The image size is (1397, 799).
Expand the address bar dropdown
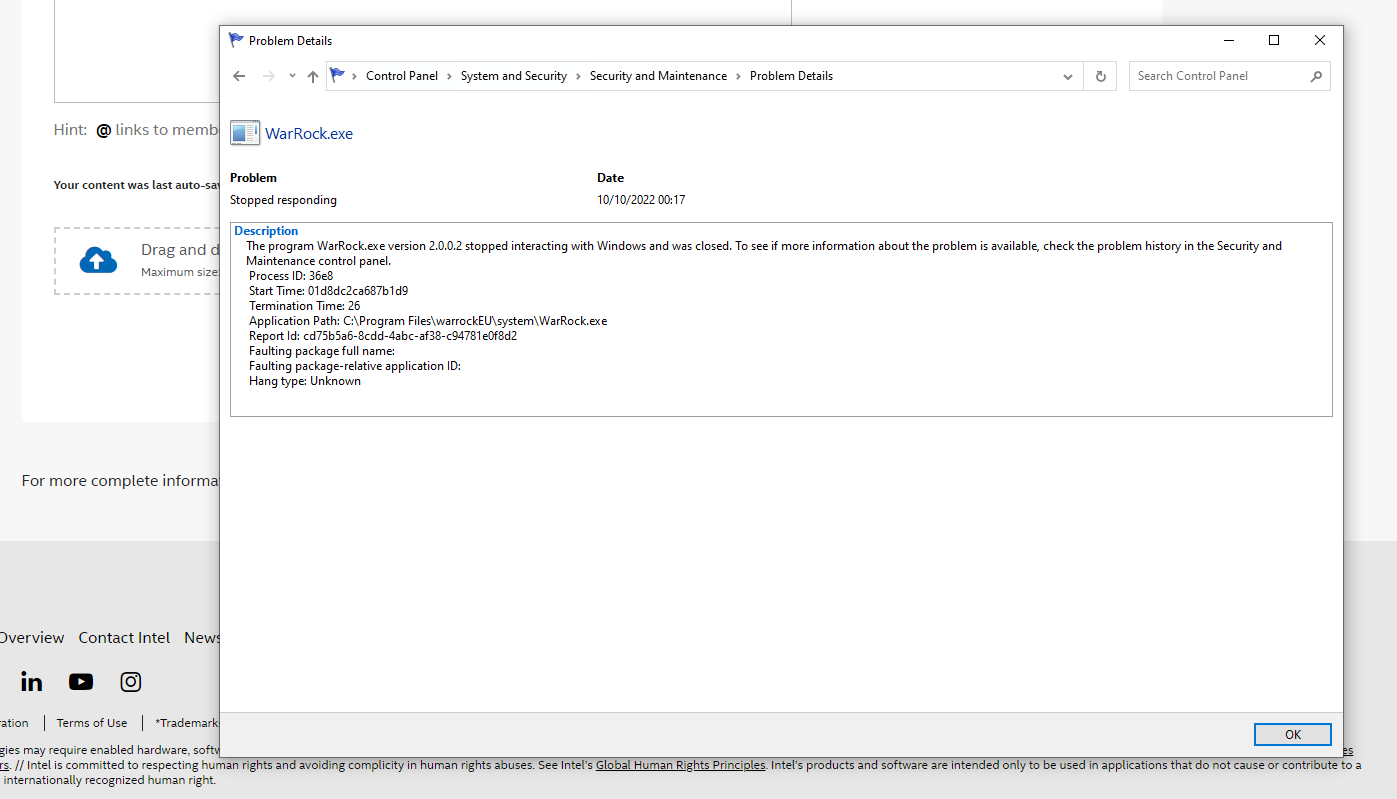[1067, 76]
